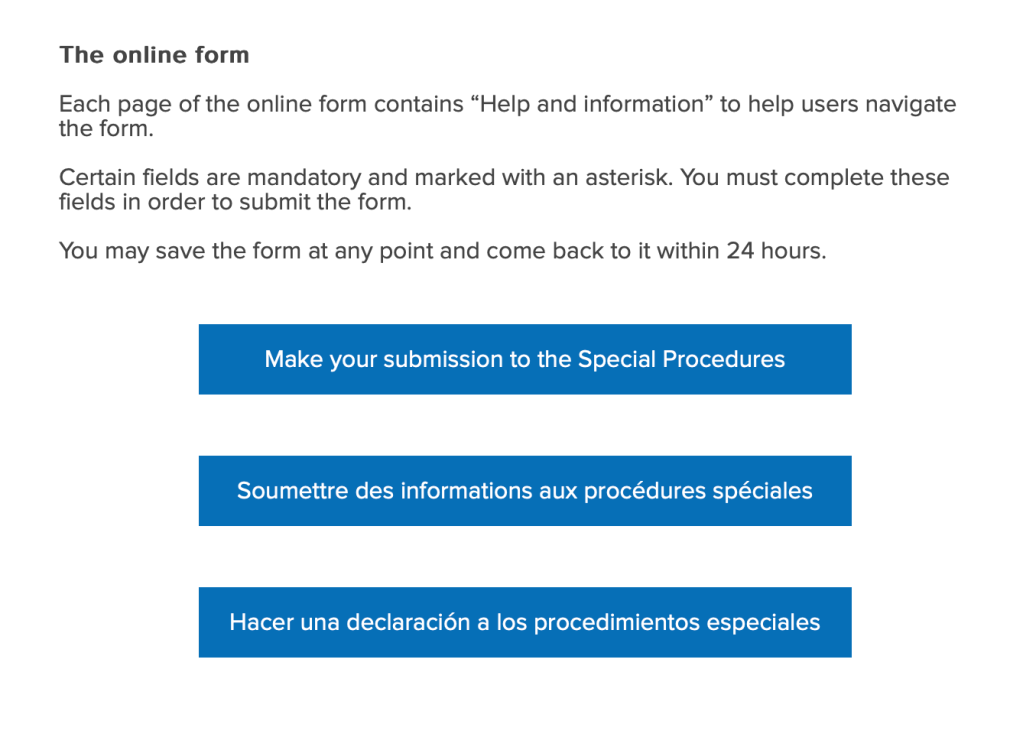Click "procedimientos especiales" in the Spanish button
Screen dimensions: 1023x734
(x=677, y=622)
